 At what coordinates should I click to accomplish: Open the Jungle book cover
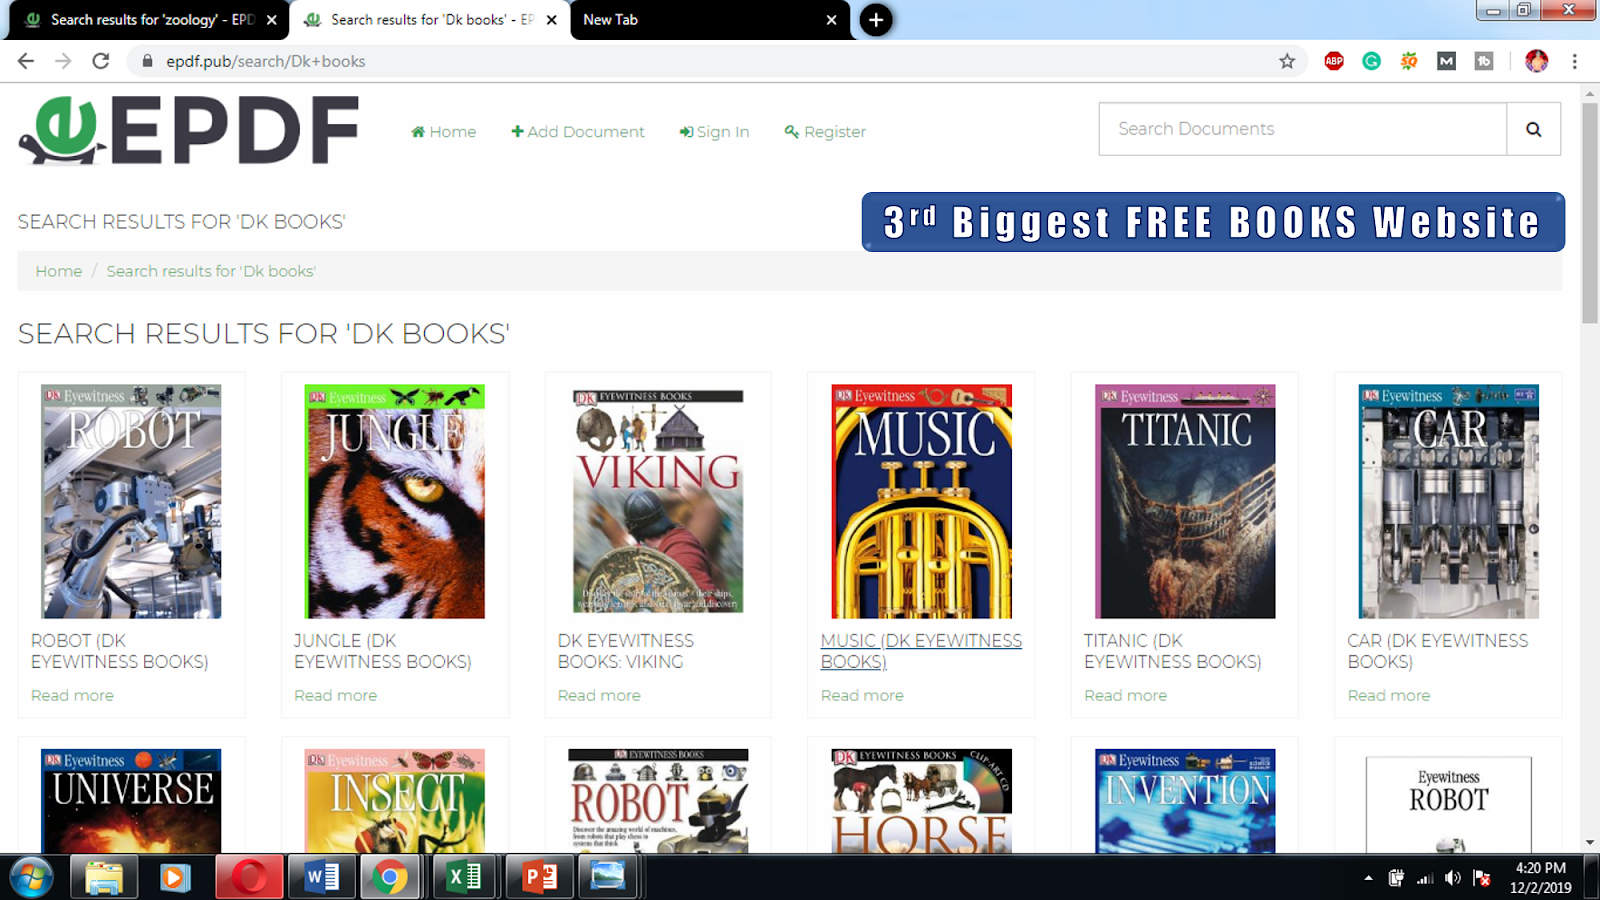394,501
